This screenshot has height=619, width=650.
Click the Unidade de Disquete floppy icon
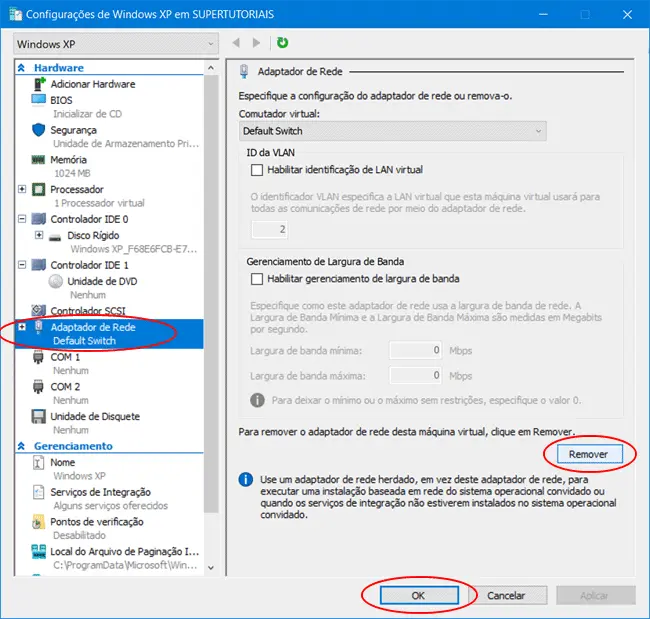tap(39, 416)
